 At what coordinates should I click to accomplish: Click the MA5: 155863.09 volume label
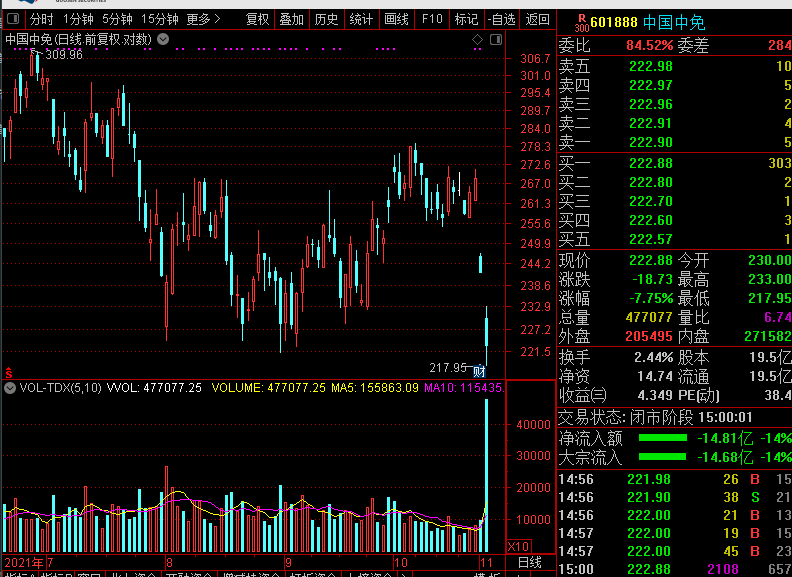click(x=375, y=388)
